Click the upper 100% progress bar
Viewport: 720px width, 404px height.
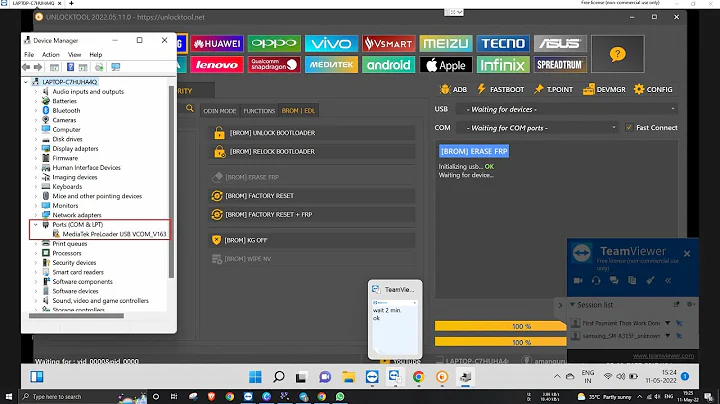[x=501, y=326]
